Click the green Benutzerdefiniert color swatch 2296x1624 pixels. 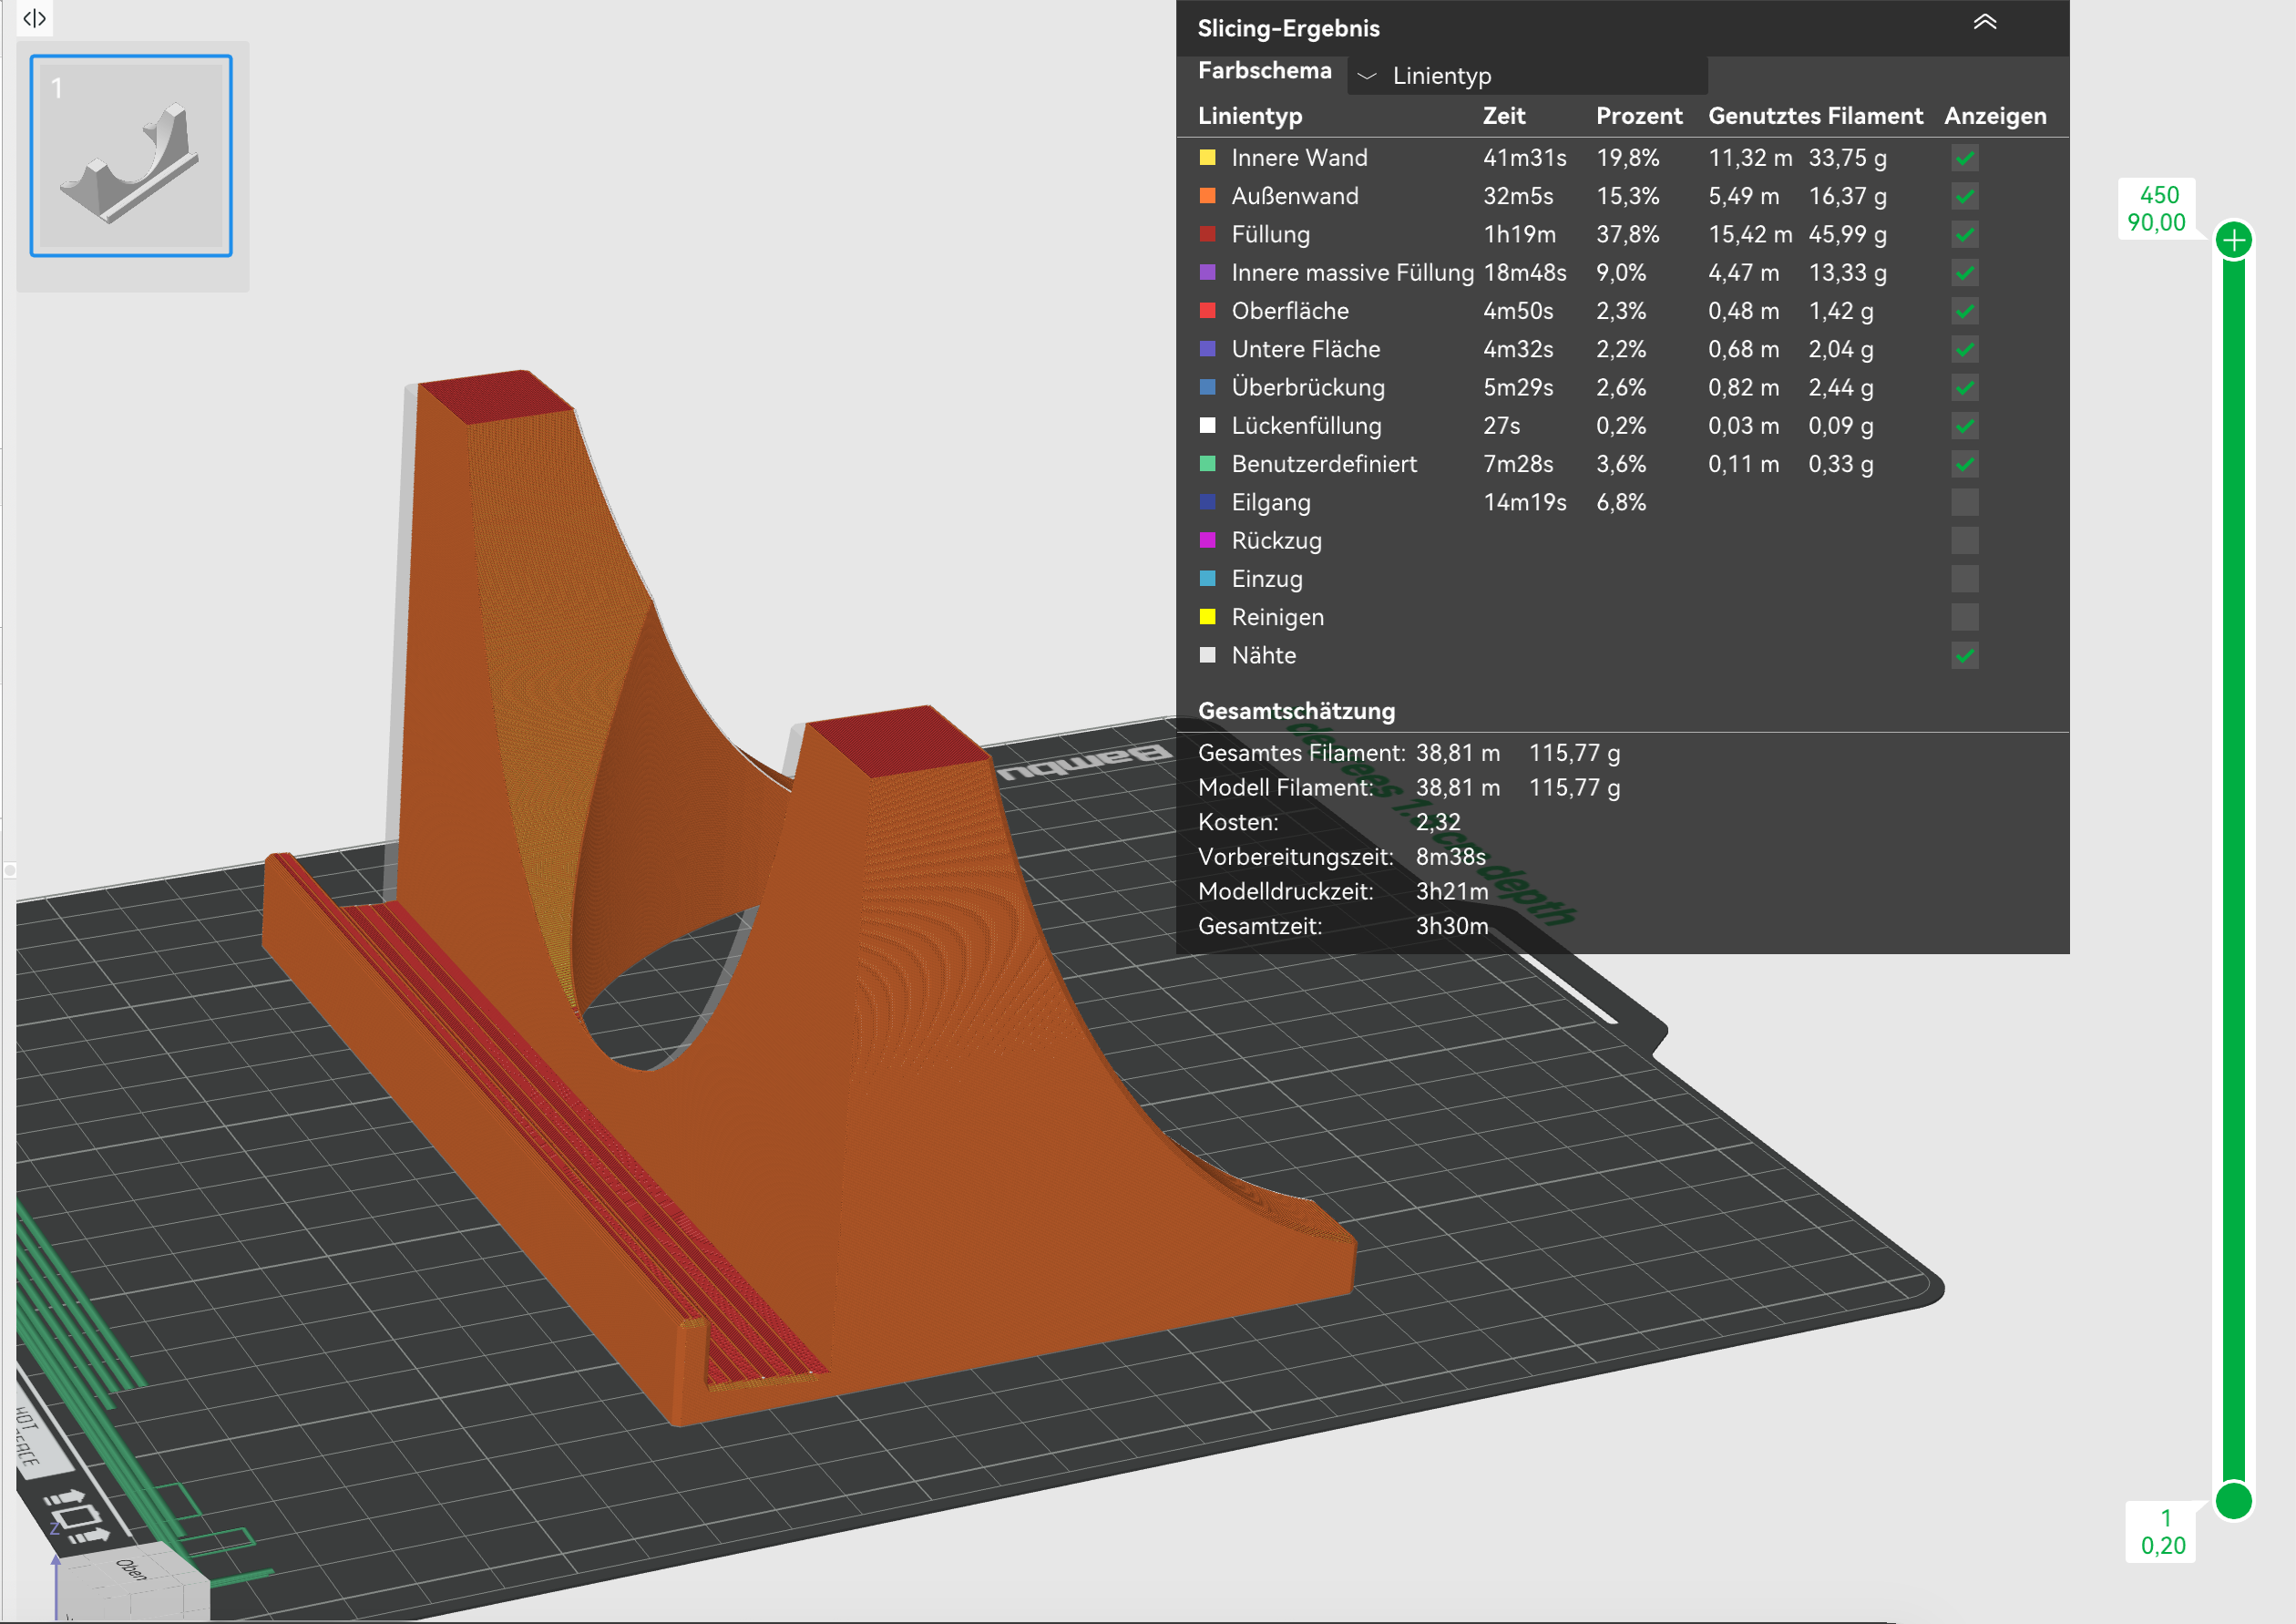[1207, 463]
